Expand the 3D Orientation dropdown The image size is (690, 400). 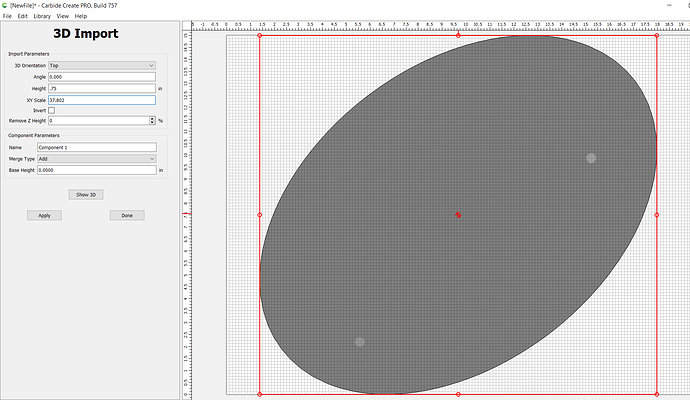click(102, 65)
